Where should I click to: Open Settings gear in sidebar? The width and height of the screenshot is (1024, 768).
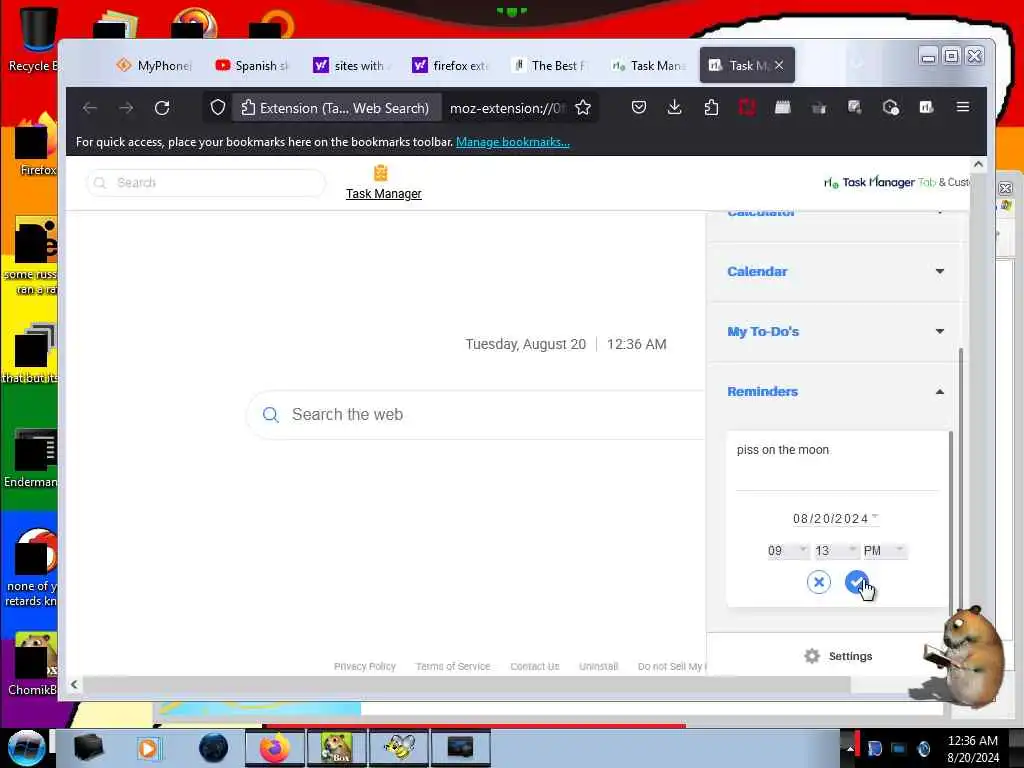pyautogui.click(x=812, y=656)
